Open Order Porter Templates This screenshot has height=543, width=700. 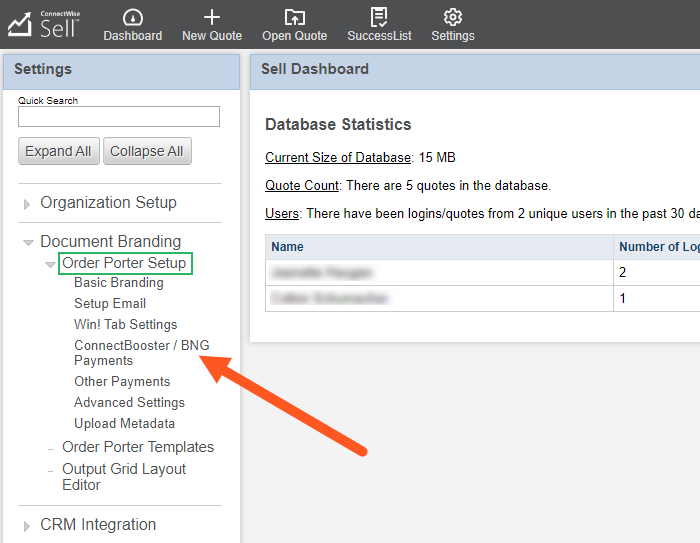pyautogui.click(x=138, y=447)
